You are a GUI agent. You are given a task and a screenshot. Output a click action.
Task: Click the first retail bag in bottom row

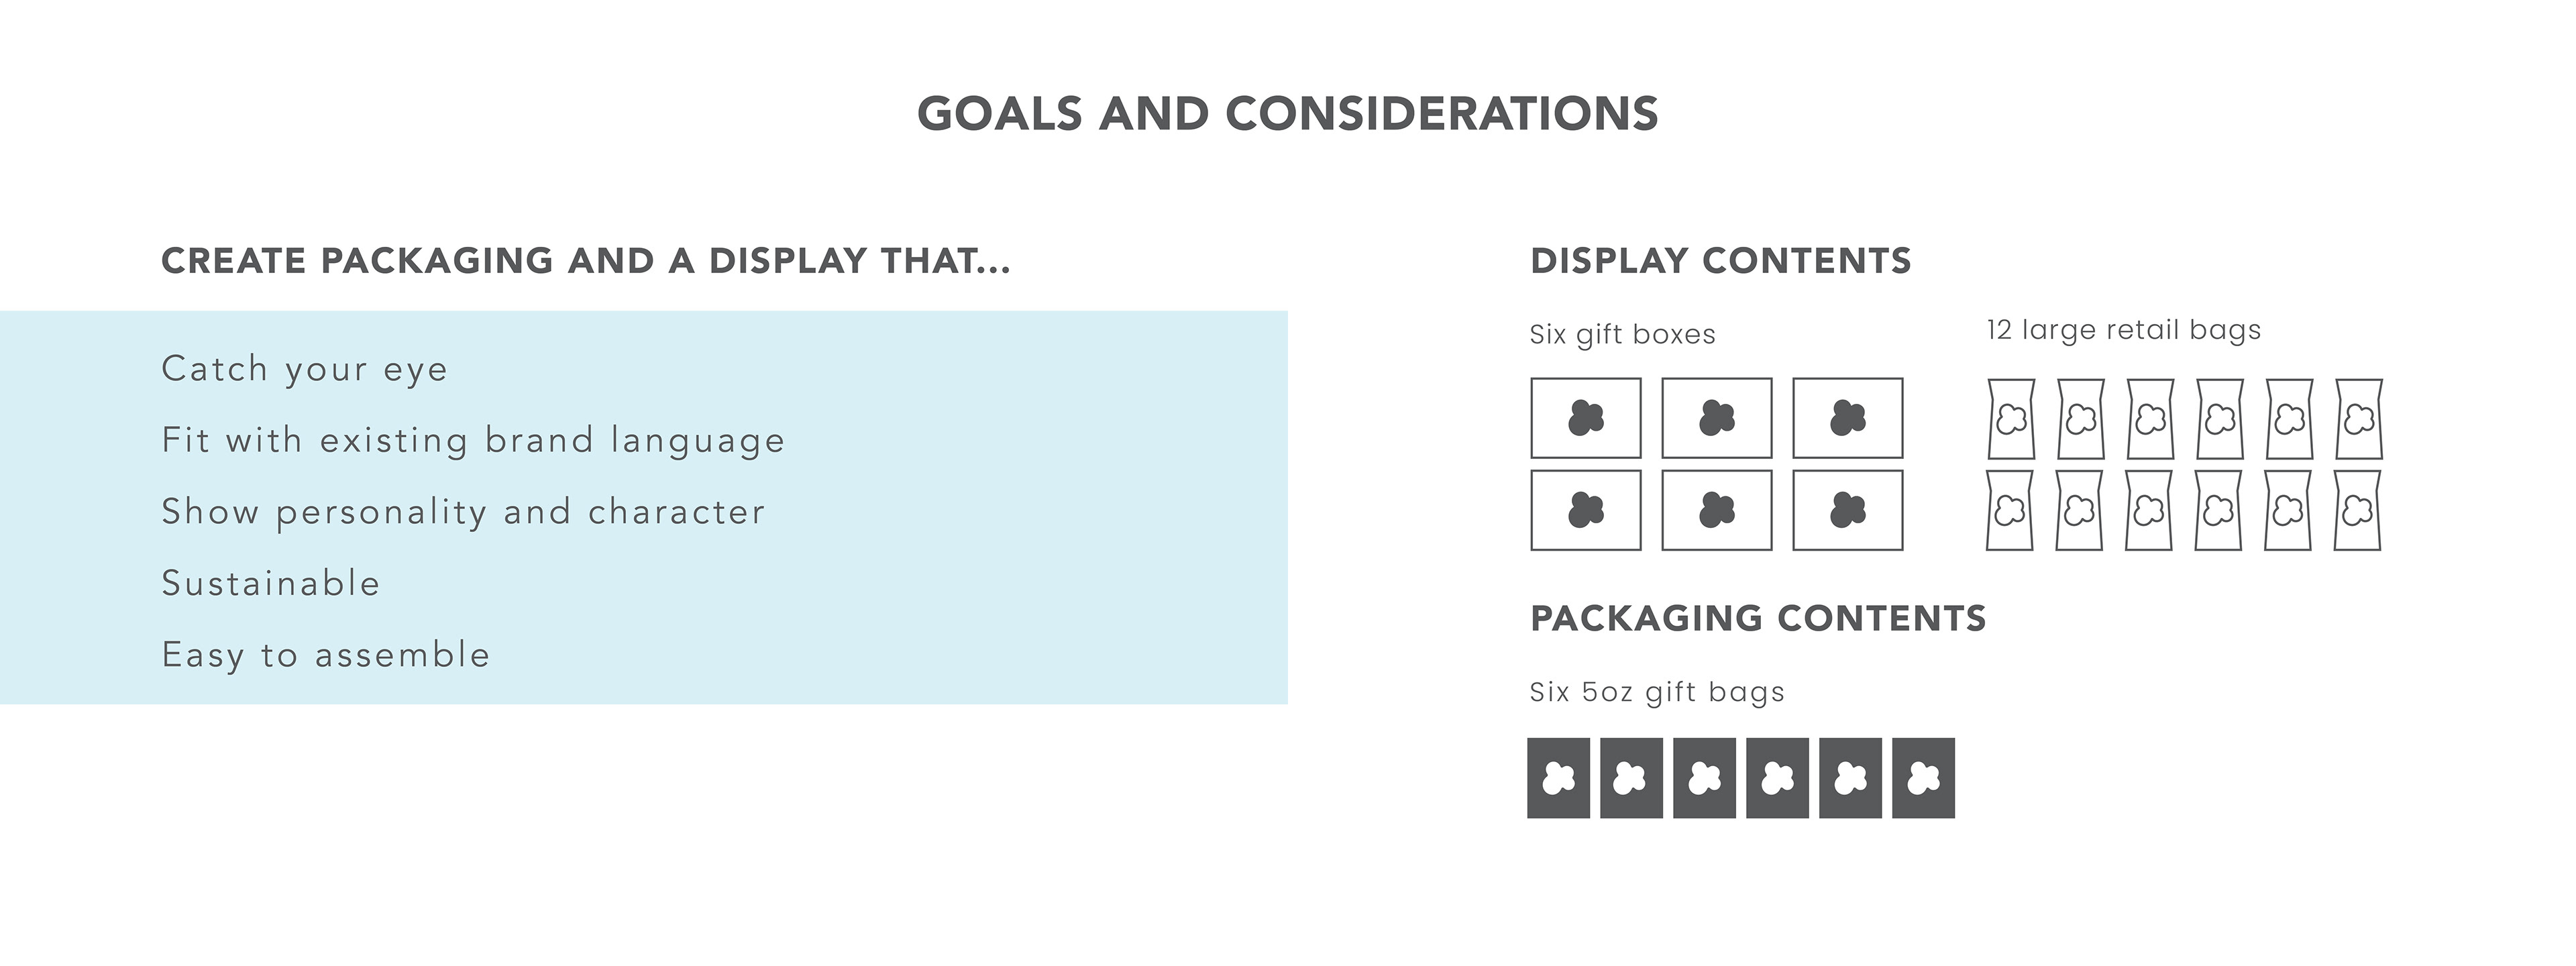tap(2009, 511)
